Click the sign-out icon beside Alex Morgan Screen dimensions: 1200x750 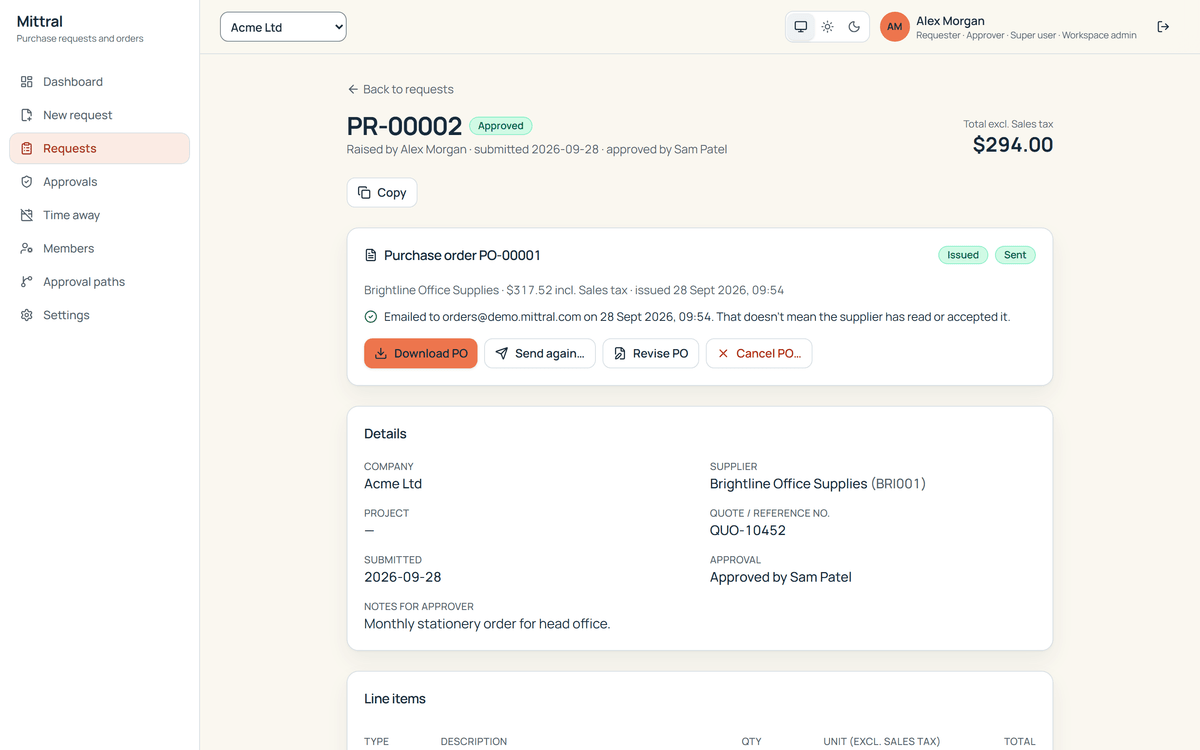click(1163, 27)
